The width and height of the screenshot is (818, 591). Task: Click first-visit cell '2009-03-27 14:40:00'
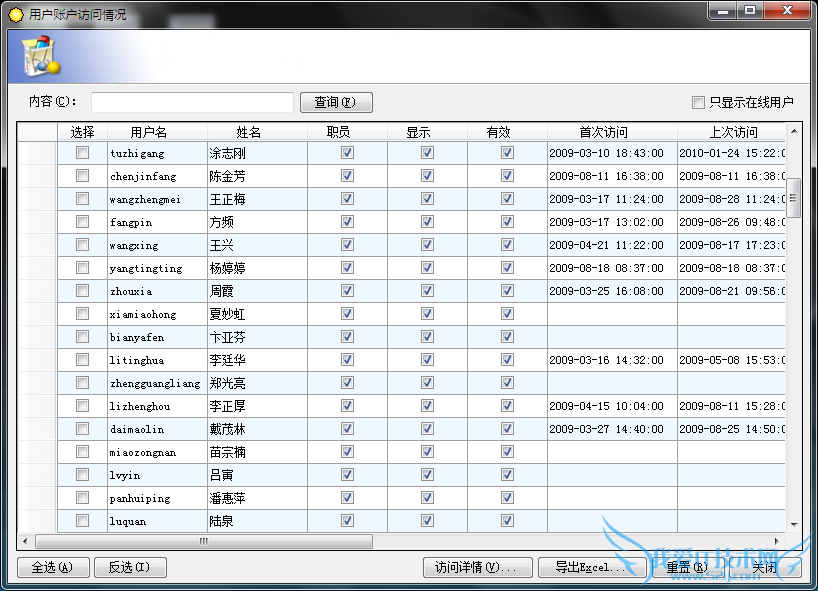tap(612, 429)
